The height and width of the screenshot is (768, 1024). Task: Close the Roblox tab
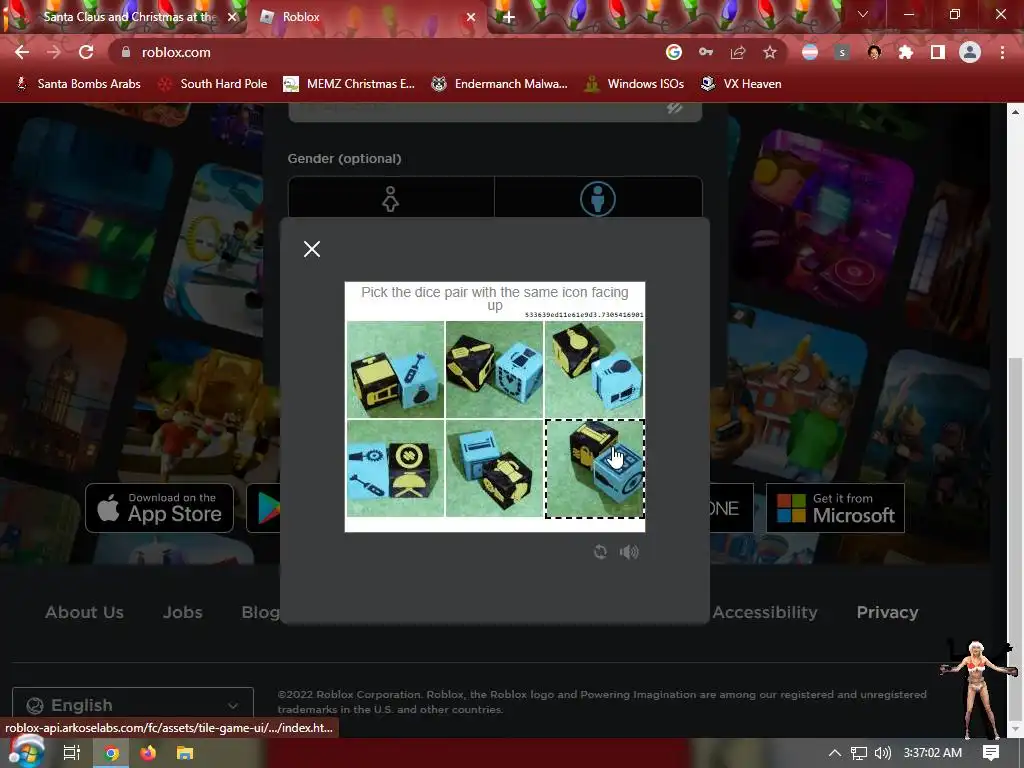tap(470, 17)
